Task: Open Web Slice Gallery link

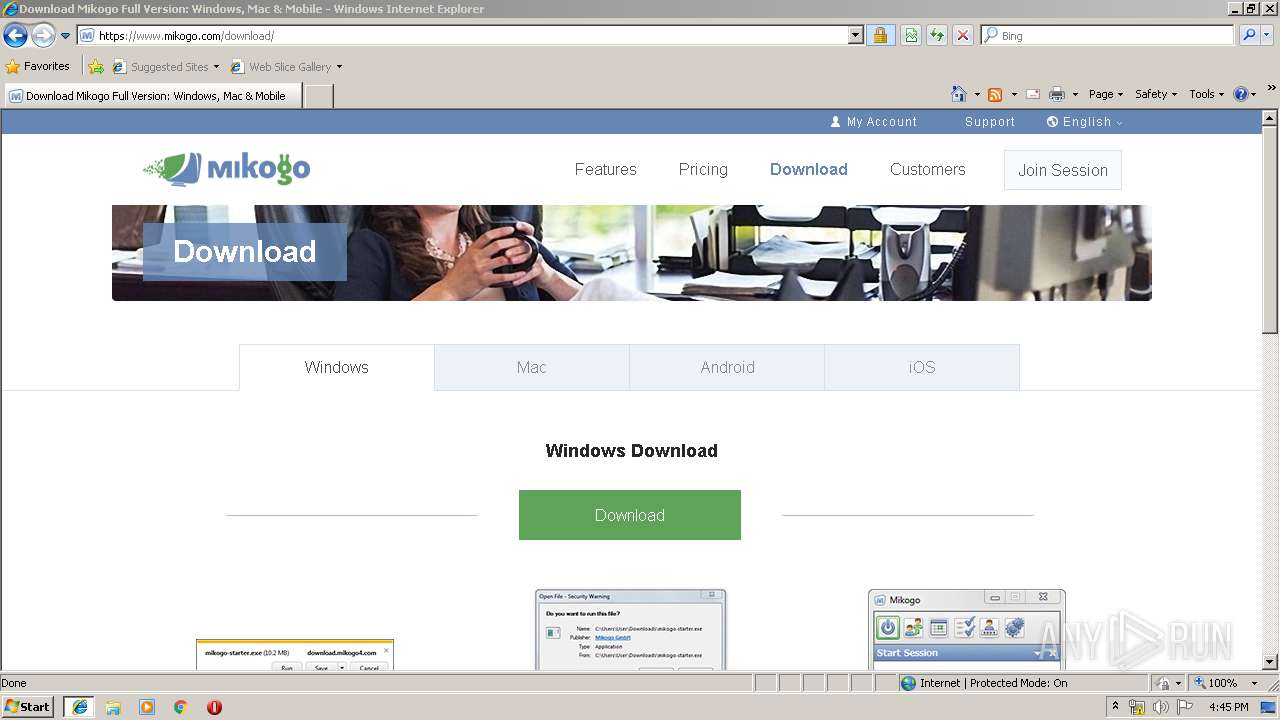Action: coord(286,67)
